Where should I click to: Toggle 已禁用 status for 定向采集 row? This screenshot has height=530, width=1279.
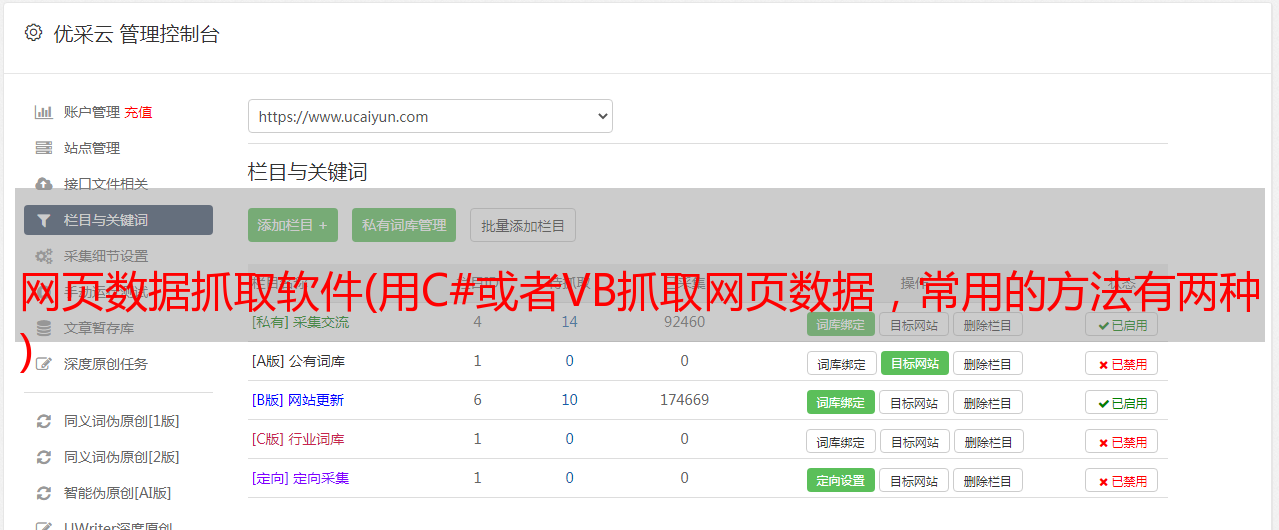coord(1121,481)
